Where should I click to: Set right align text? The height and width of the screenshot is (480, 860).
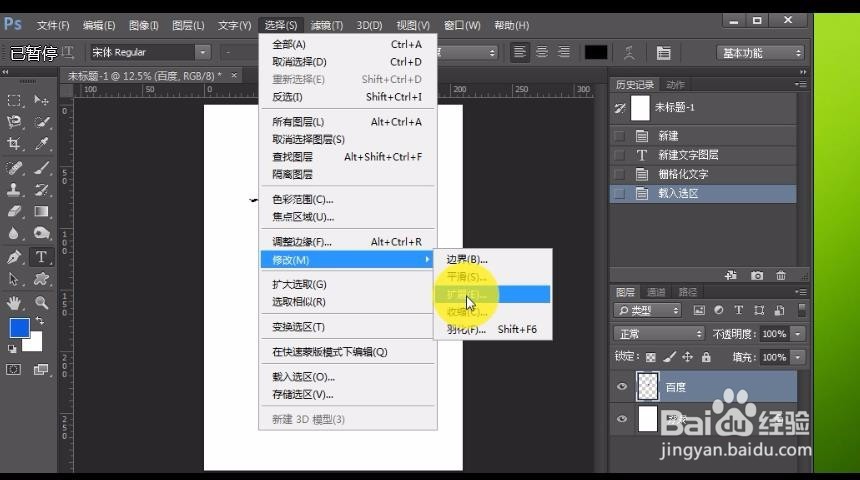tap(564, 52)
